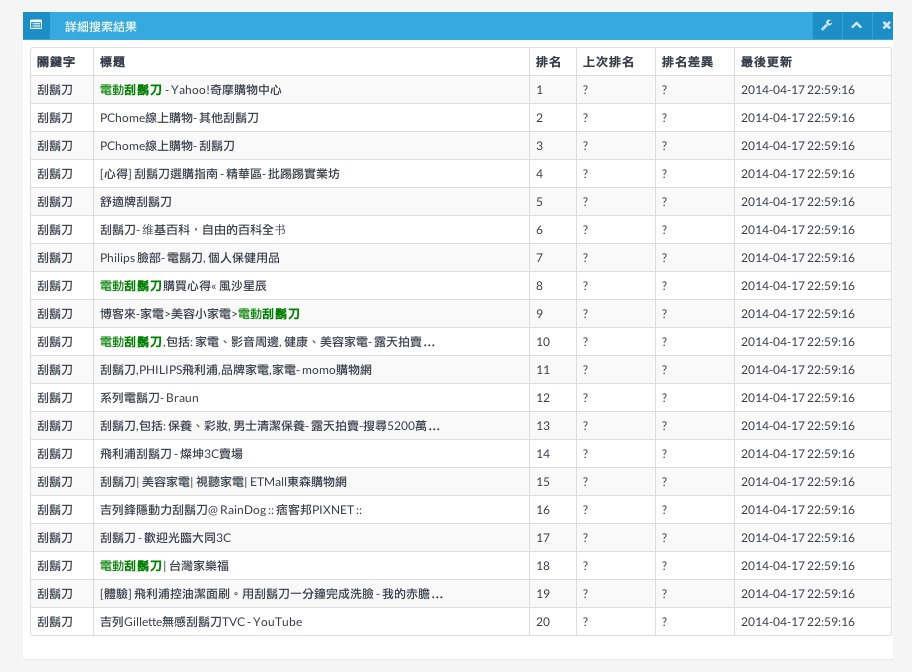The image size is (912, 672).
Task: Select 系列電鬍刀- Braun title
Action: tap(149, 397)
